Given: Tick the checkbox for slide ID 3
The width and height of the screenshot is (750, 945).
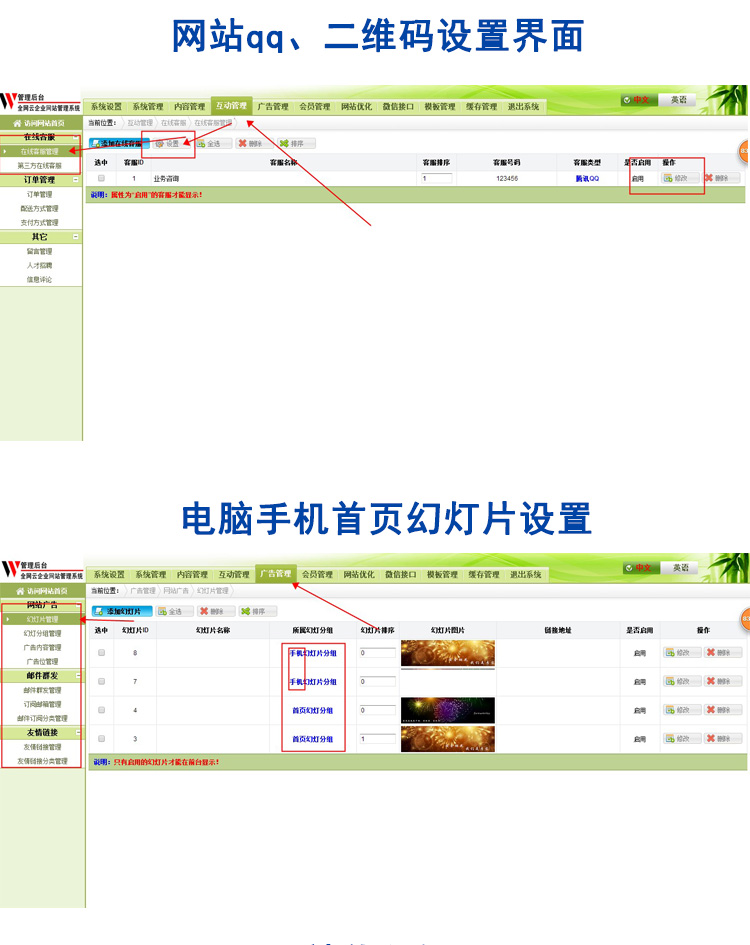Looking at the screenshot, I should click(102, 739).
